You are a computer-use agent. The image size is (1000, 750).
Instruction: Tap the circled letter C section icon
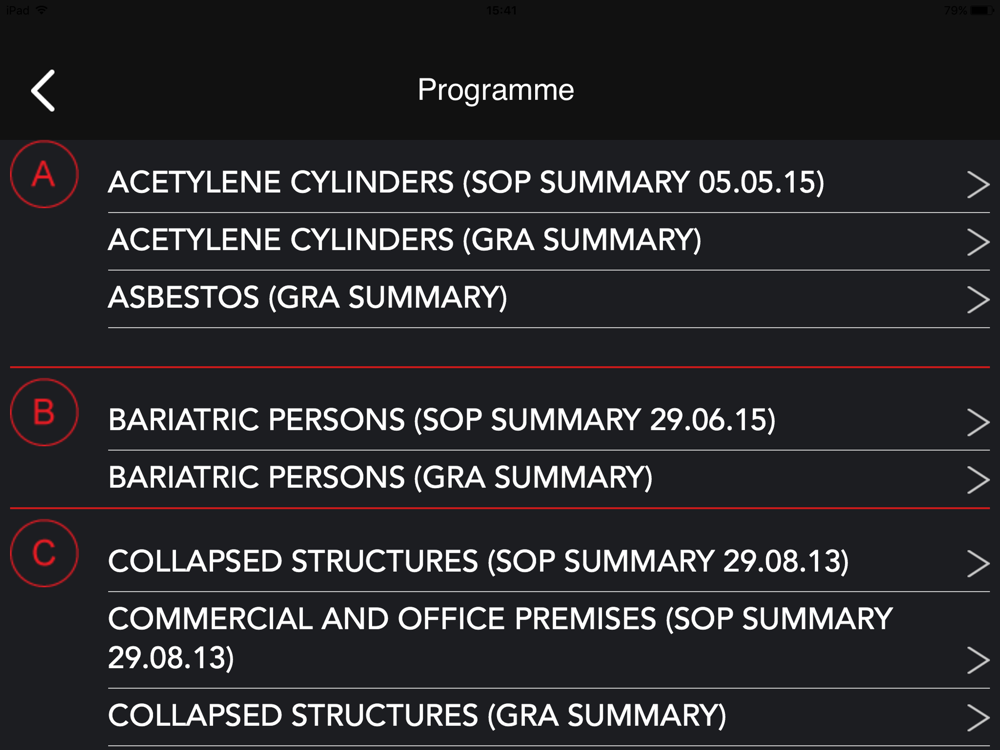click(44, 553)
